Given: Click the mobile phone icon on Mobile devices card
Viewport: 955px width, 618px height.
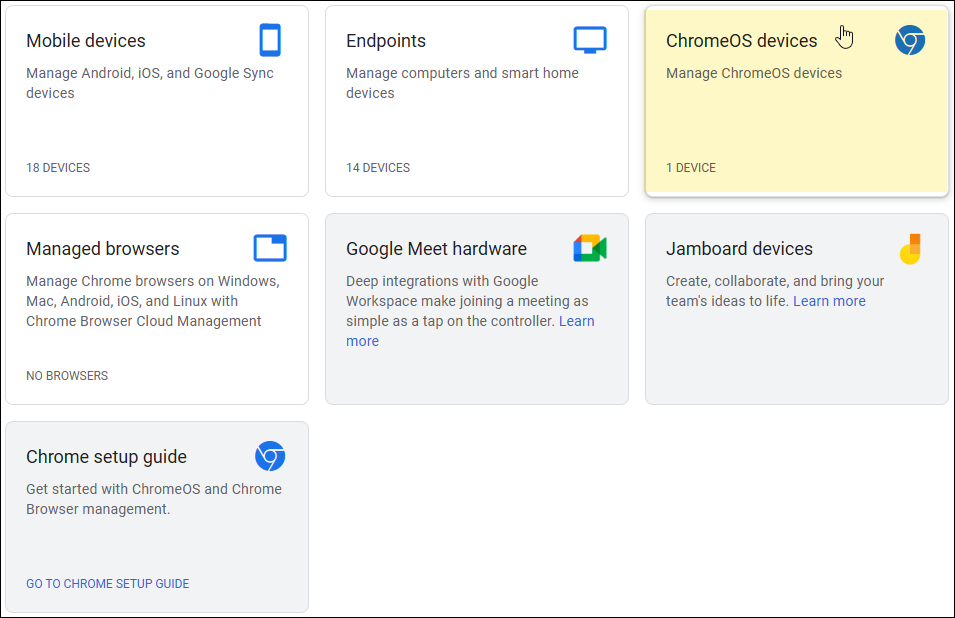Looking at the screenshot, I should point(270,40).
